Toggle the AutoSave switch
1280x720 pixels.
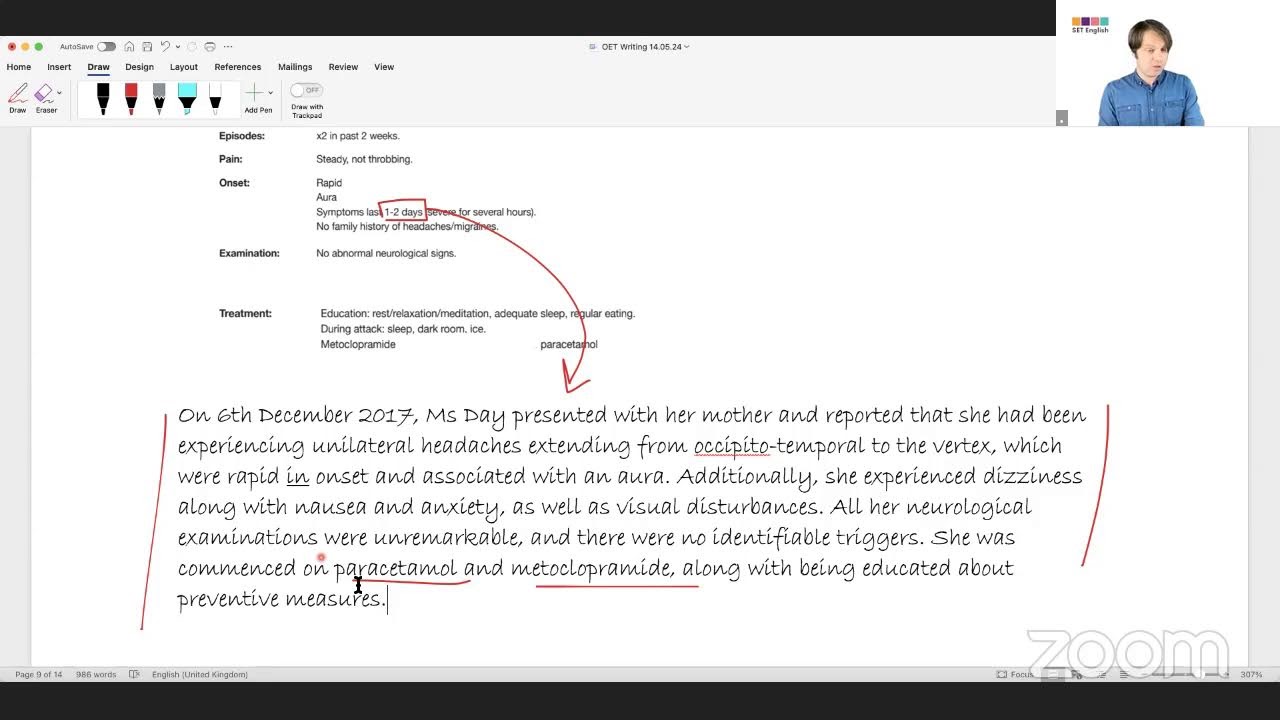(106, 47)
